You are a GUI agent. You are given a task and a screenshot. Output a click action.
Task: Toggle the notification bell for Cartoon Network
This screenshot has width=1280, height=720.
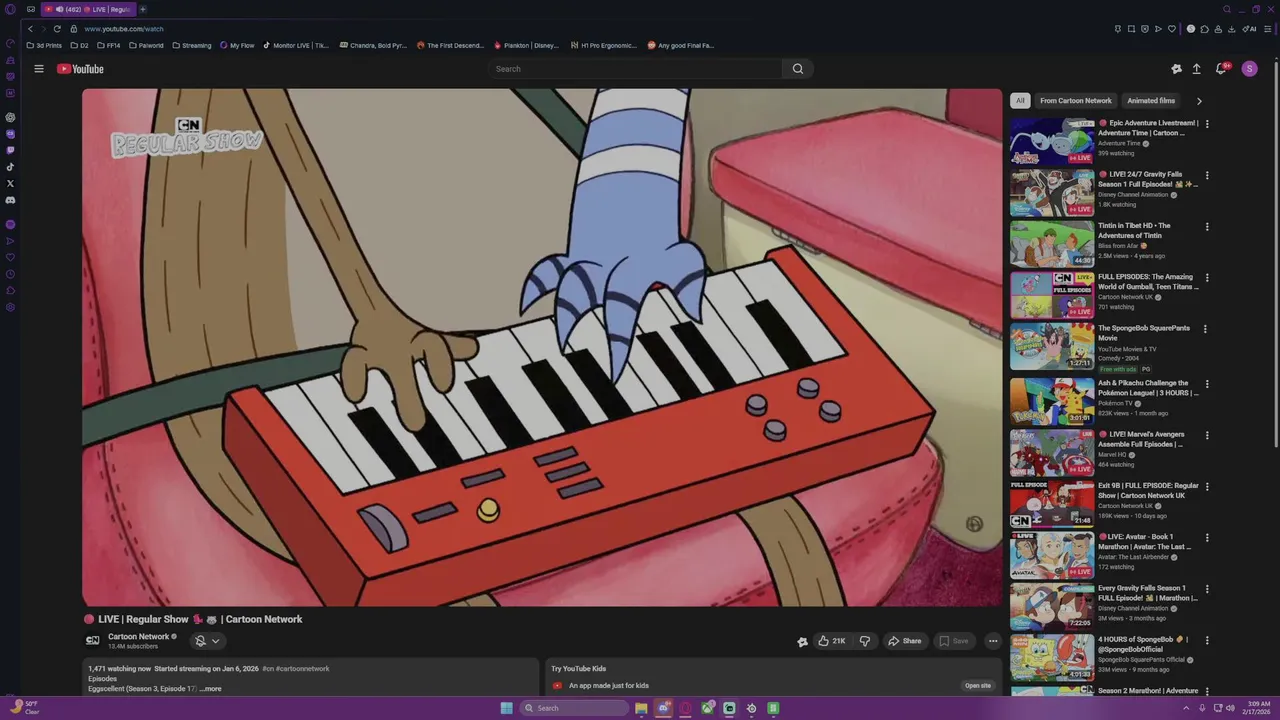coord(200,641)
